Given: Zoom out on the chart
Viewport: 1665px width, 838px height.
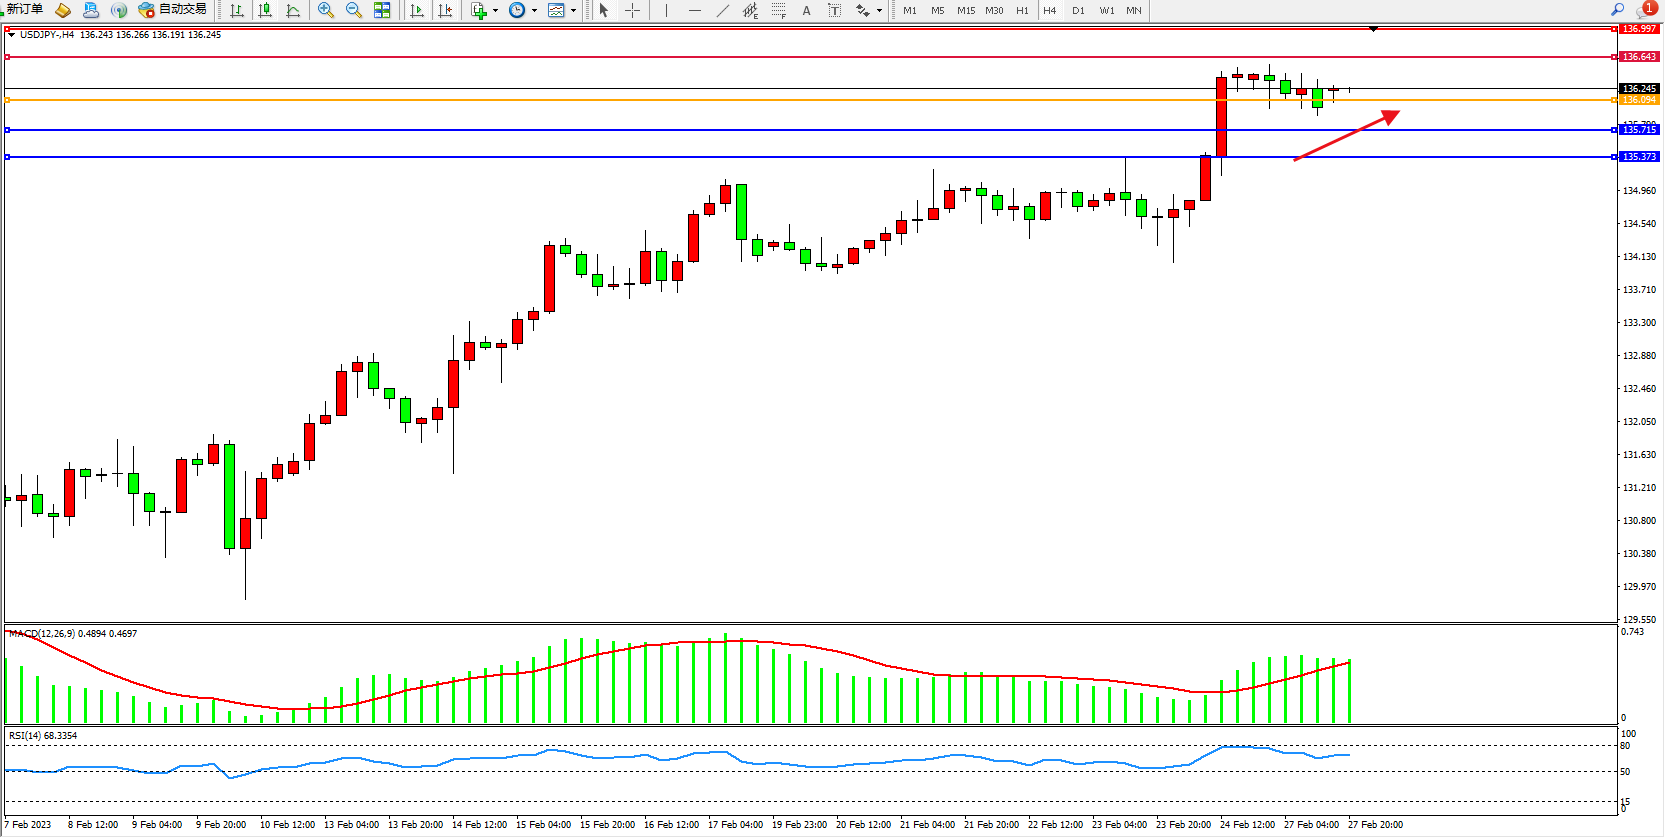Looking at the screenshot, I should (x=354, y=11).
